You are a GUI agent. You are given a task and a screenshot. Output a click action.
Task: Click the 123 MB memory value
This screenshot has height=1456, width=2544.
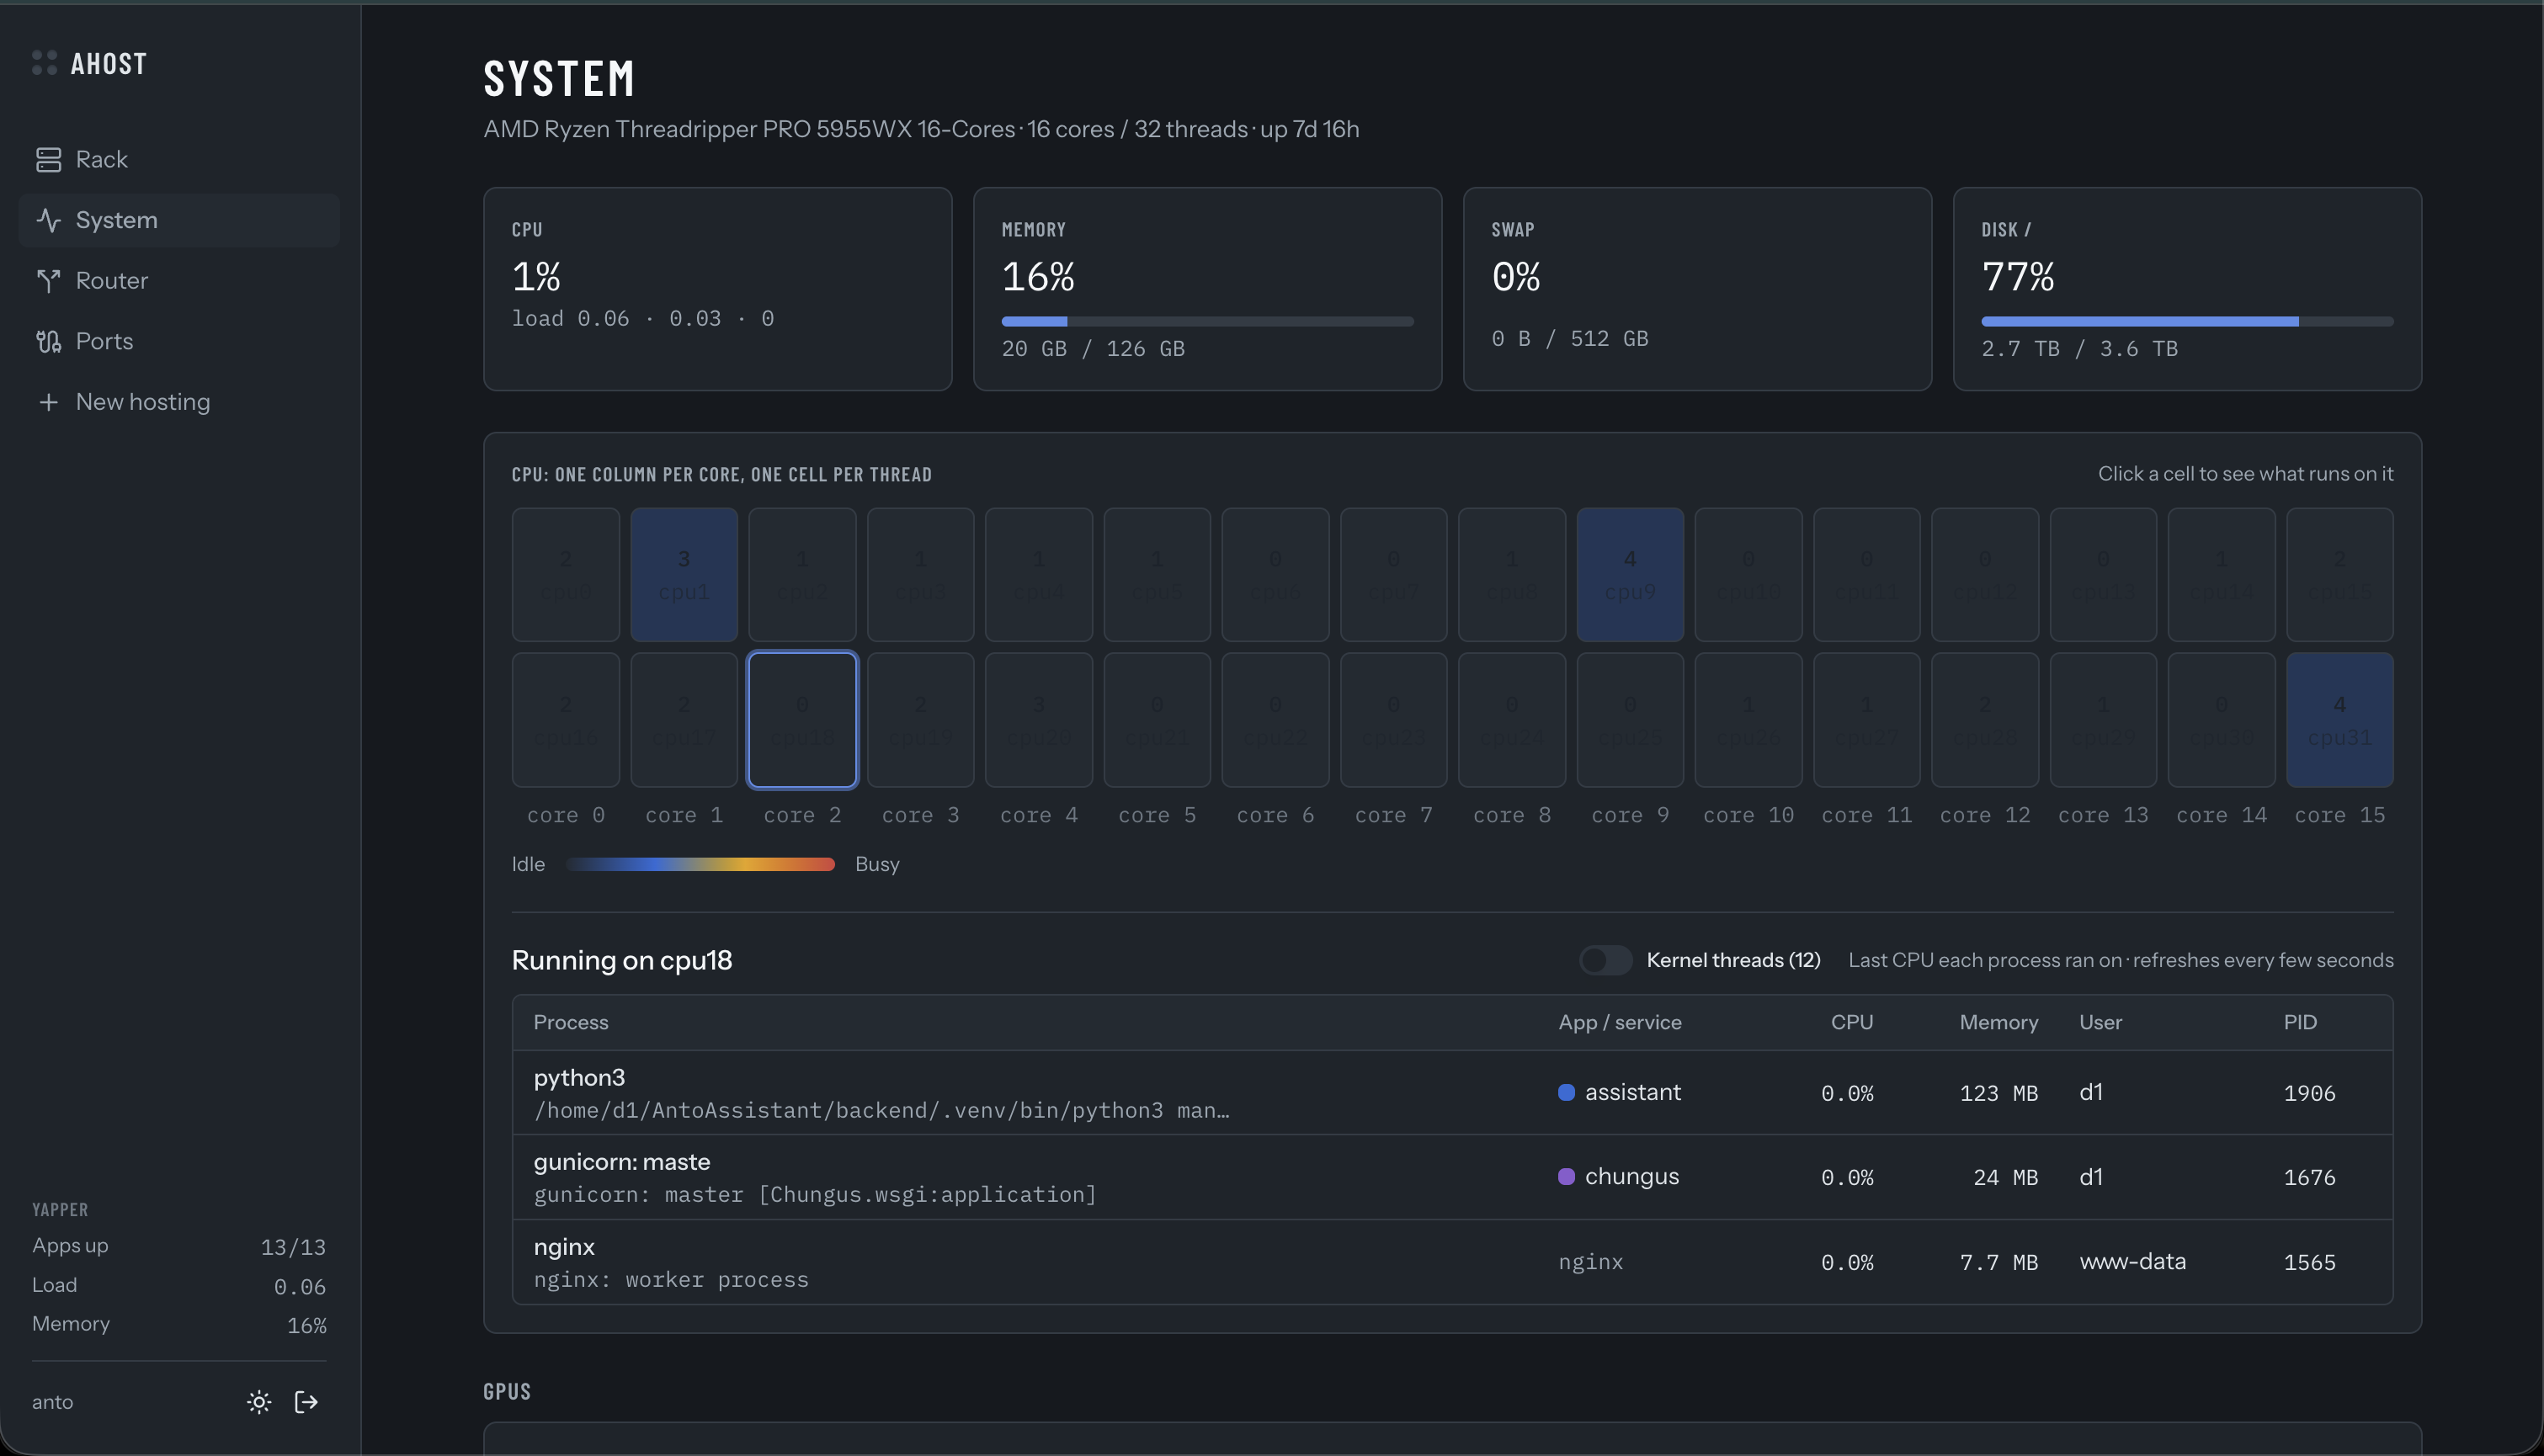click(x=1998, y=1093)
